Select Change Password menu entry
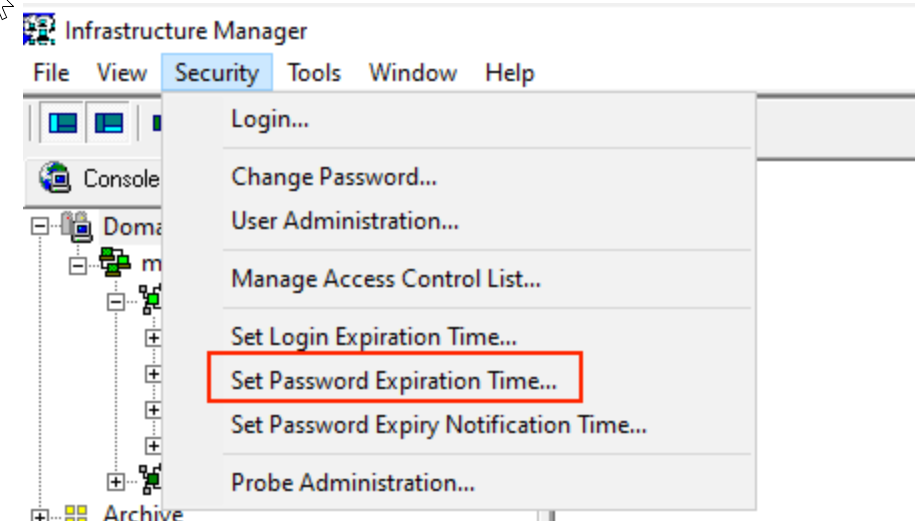Viewport: 915px width, 521px height. click(x=334, y=178)
